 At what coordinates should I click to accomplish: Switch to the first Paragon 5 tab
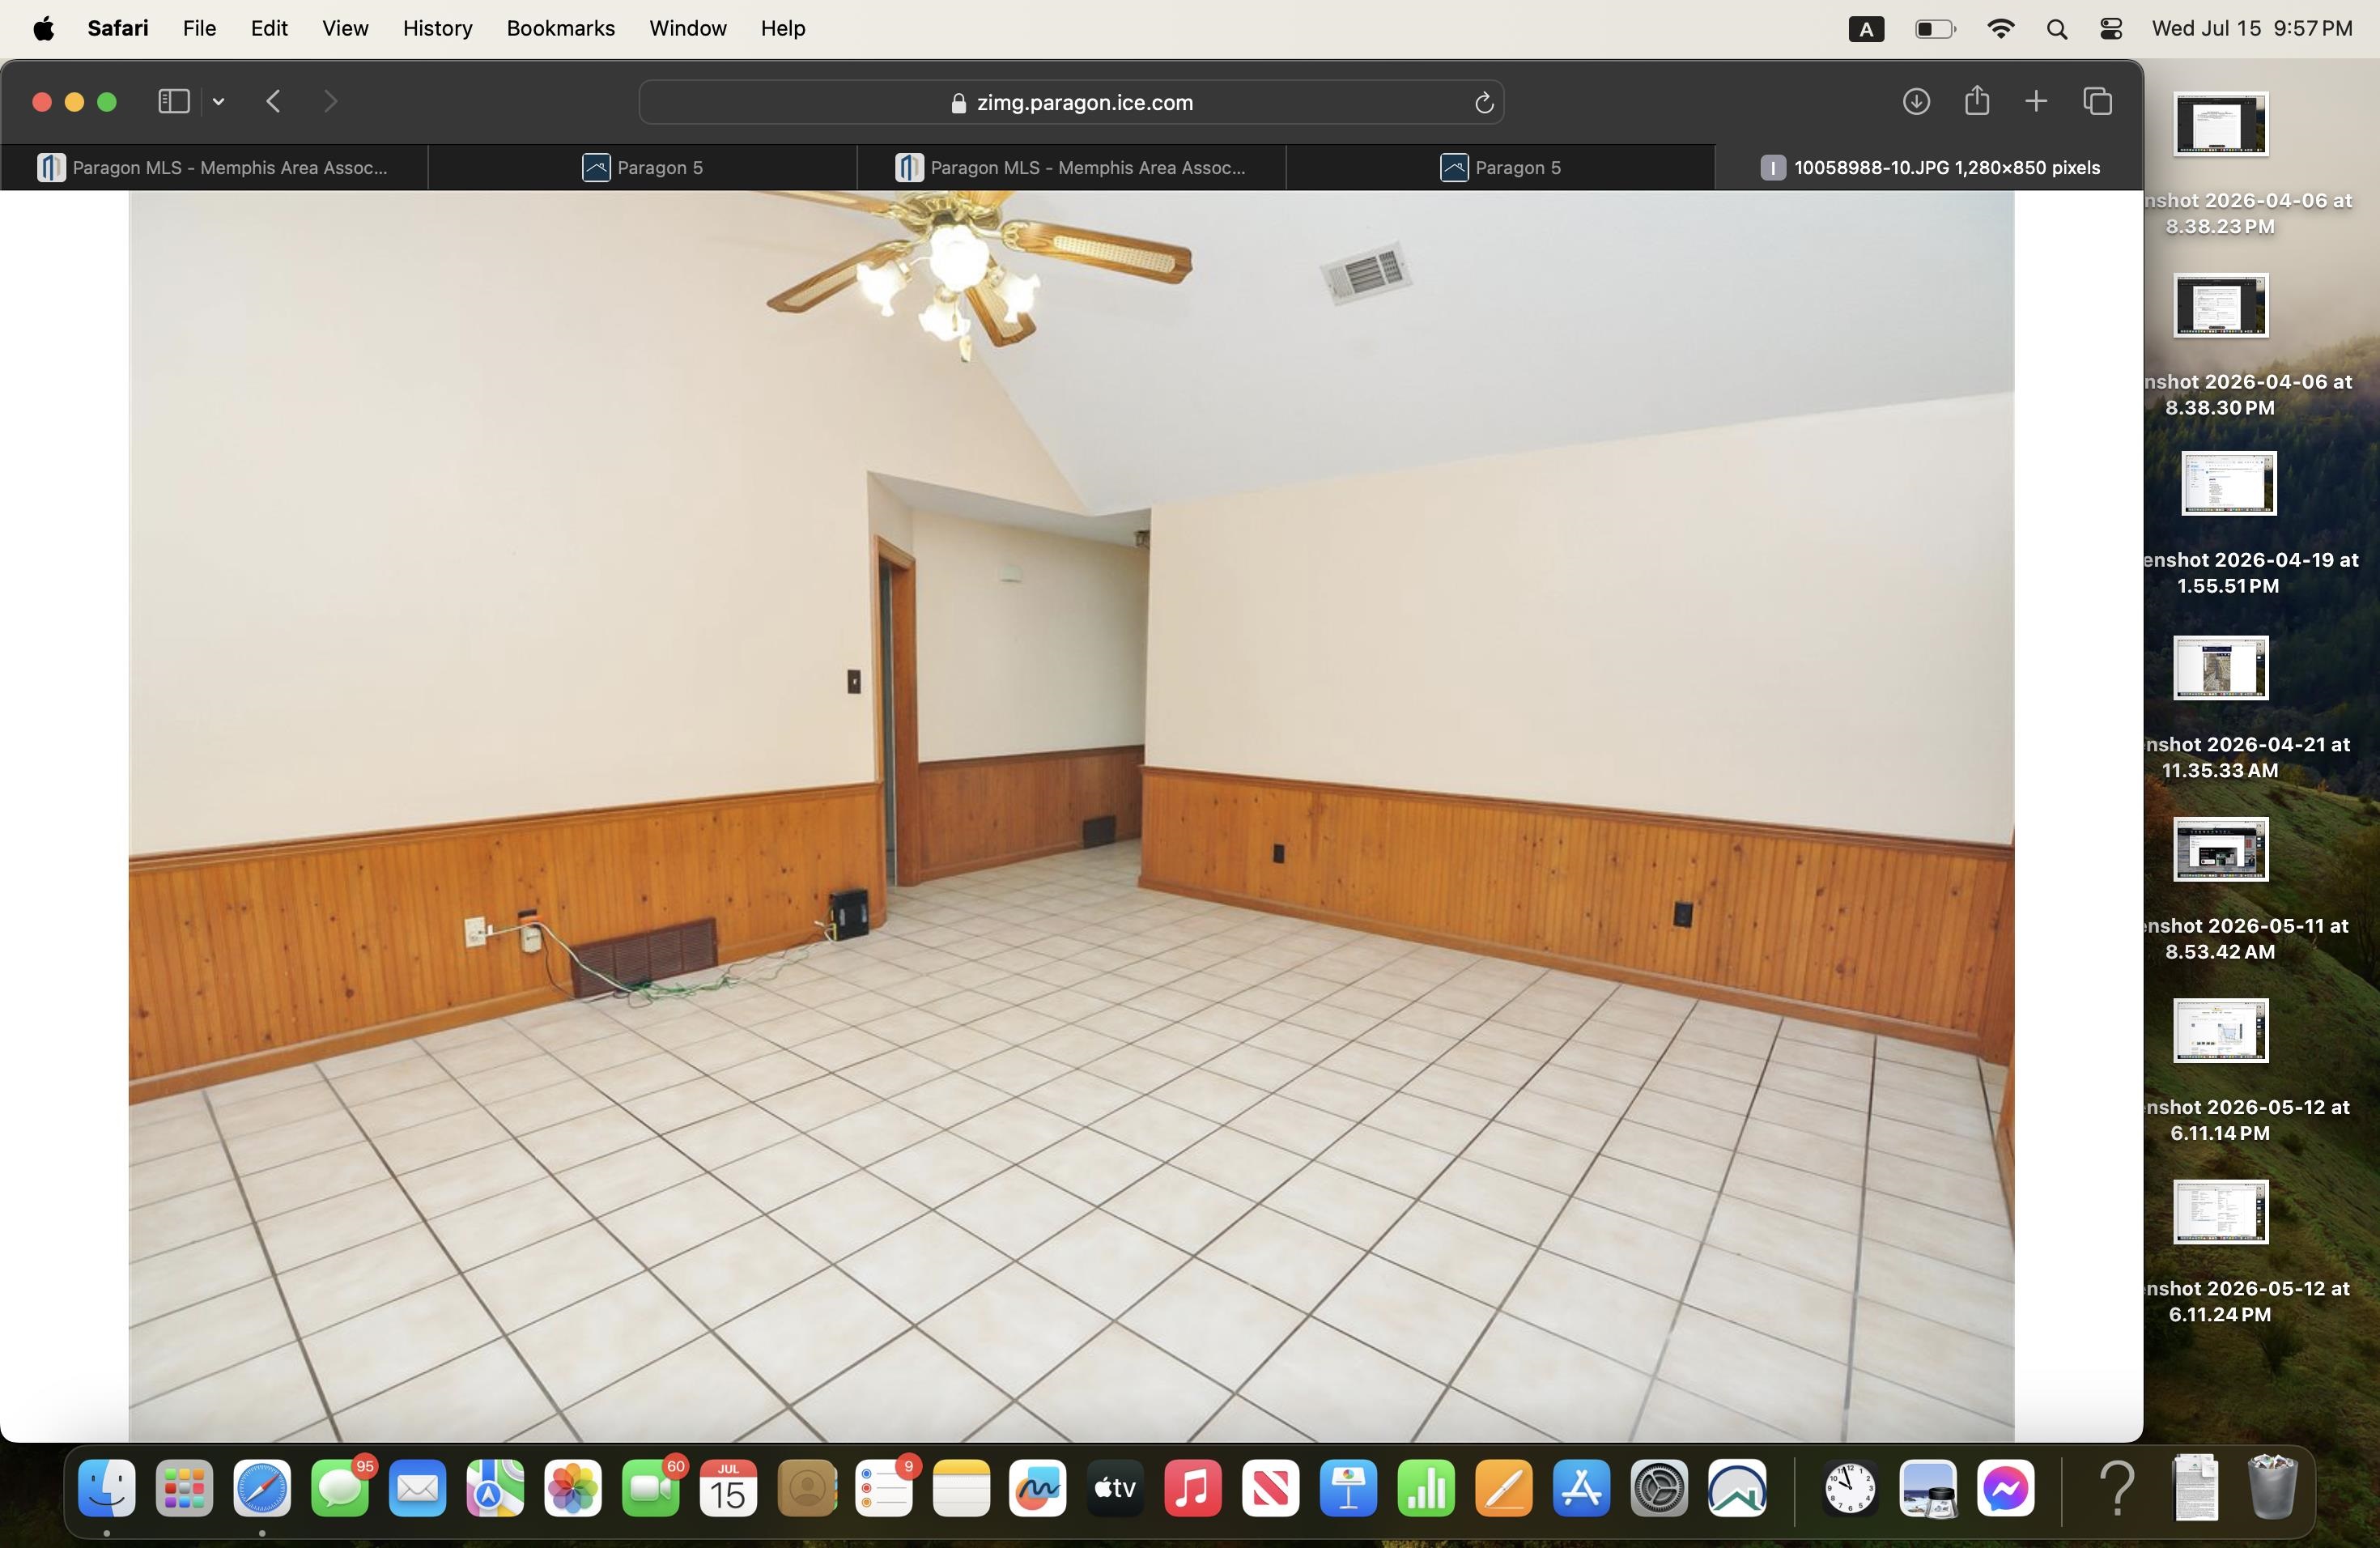pyautogui.click(x=643, y=167)
